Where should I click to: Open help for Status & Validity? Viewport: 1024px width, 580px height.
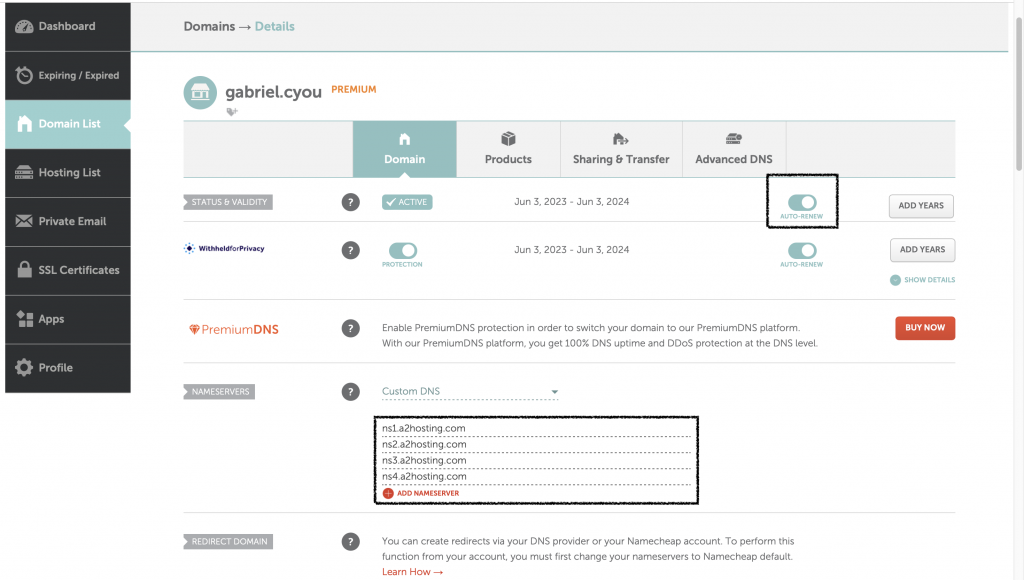(351, 202)
